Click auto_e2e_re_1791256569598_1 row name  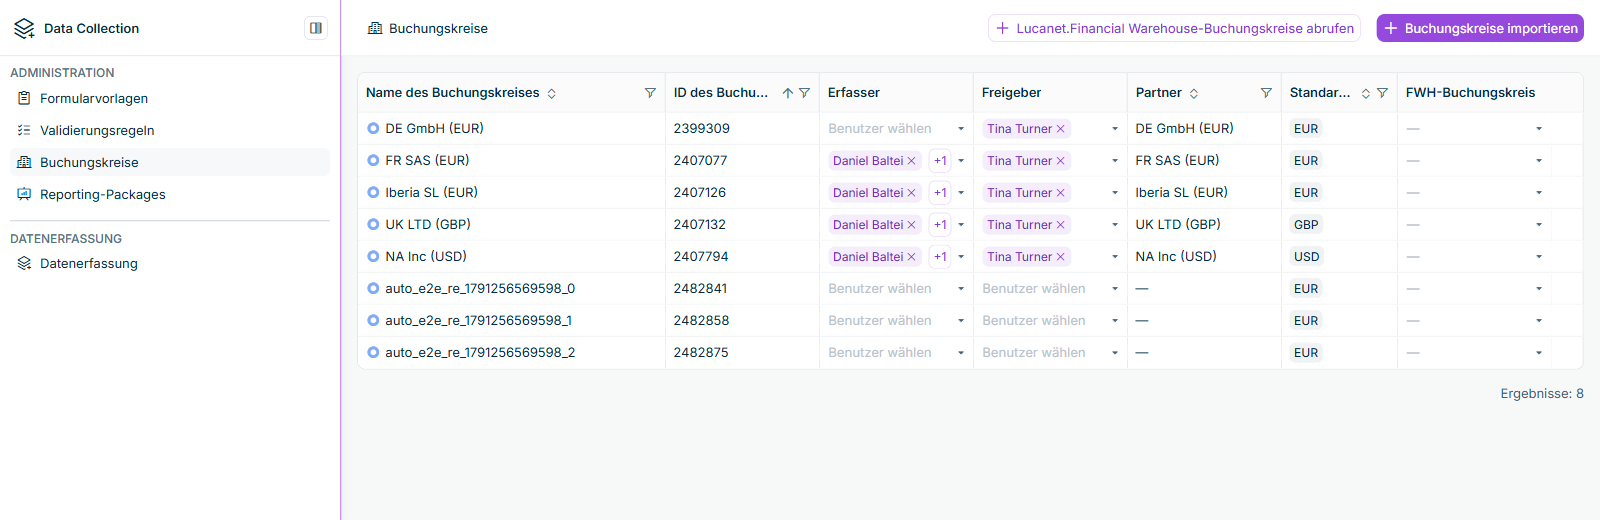pos(479,321)
